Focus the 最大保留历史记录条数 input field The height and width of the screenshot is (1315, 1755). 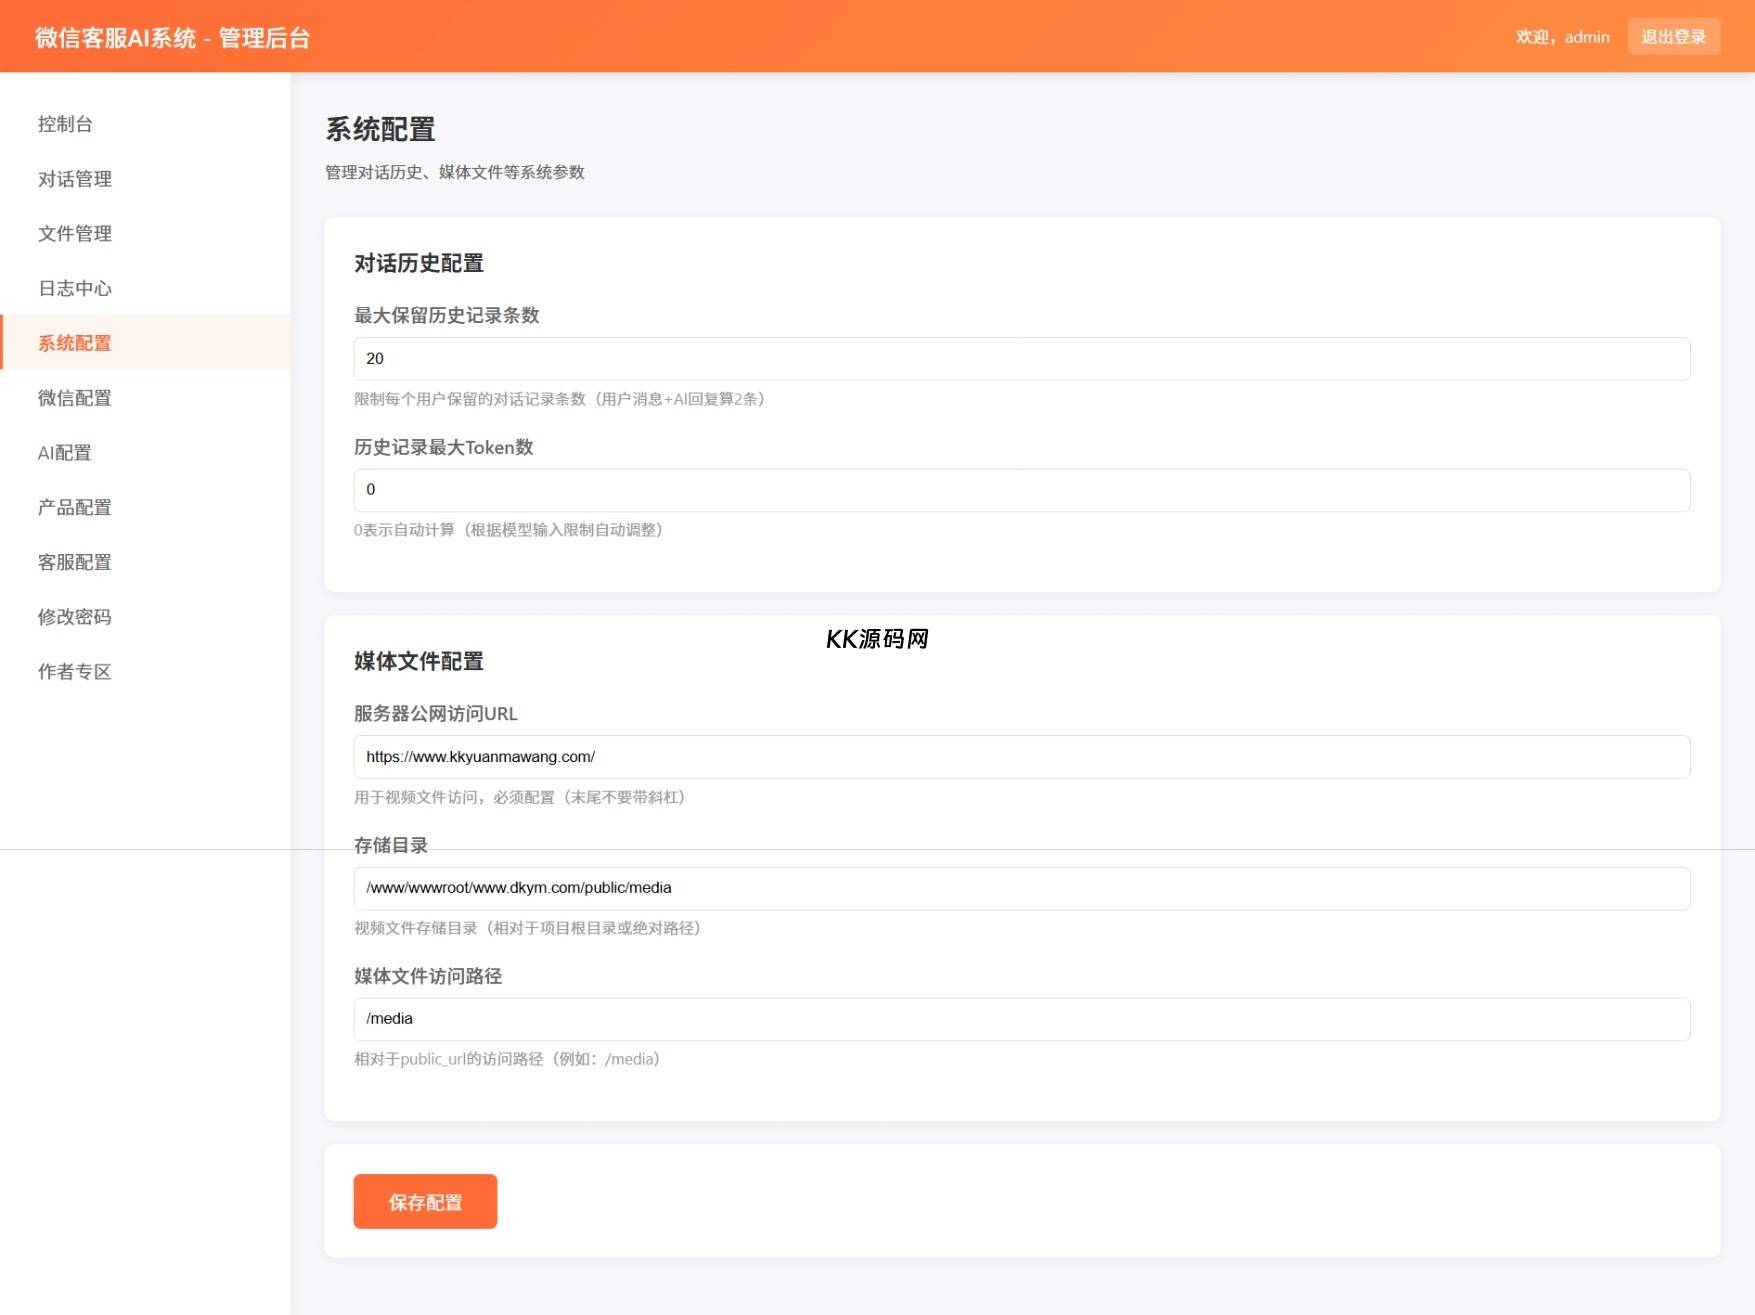pos(1021,359)
